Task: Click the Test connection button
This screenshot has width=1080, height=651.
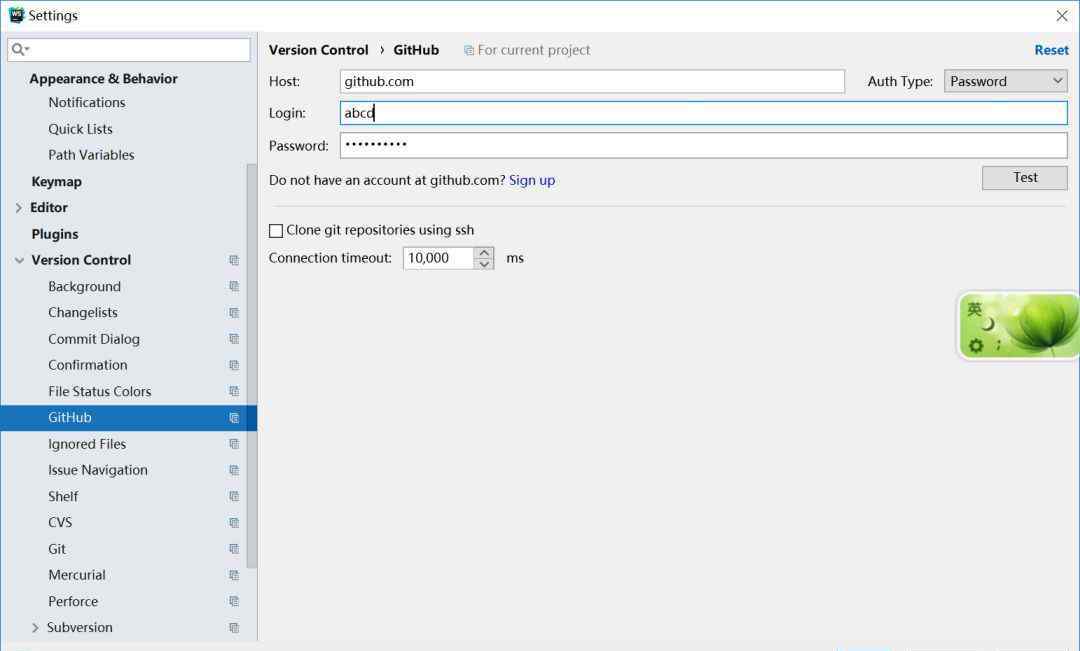Action: [1025, 178]
